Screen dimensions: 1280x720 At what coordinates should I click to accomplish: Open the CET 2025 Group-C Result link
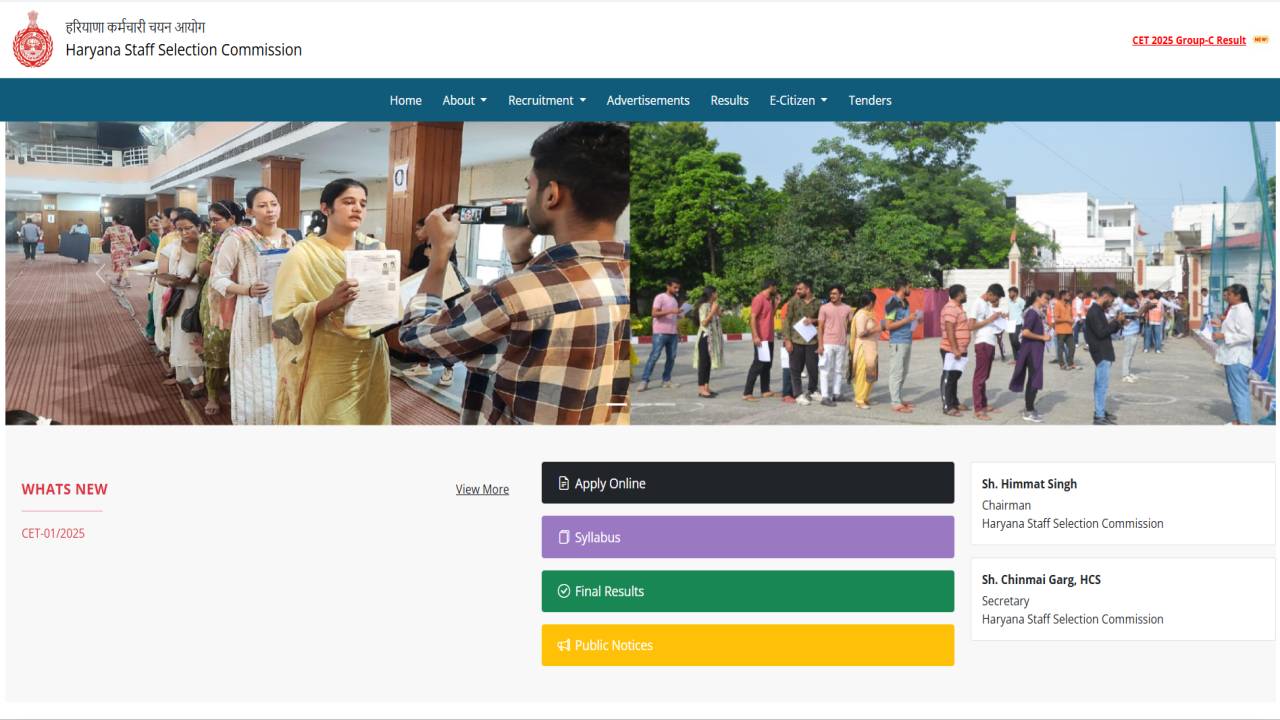coord(1189,39)
